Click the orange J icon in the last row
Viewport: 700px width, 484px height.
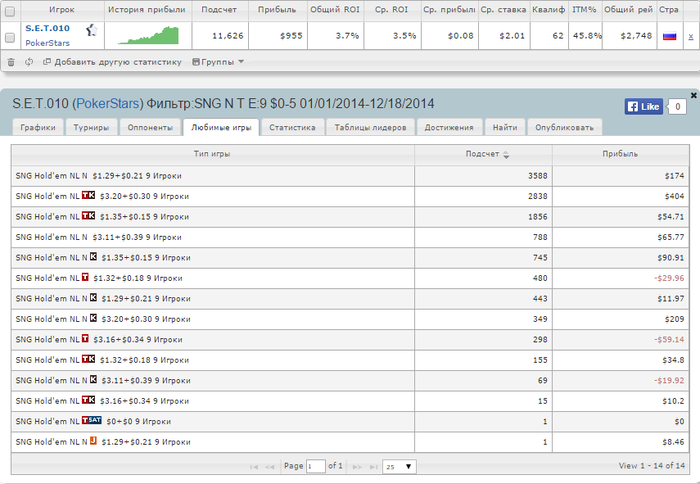pyautogui.click(x=93, y=441)
